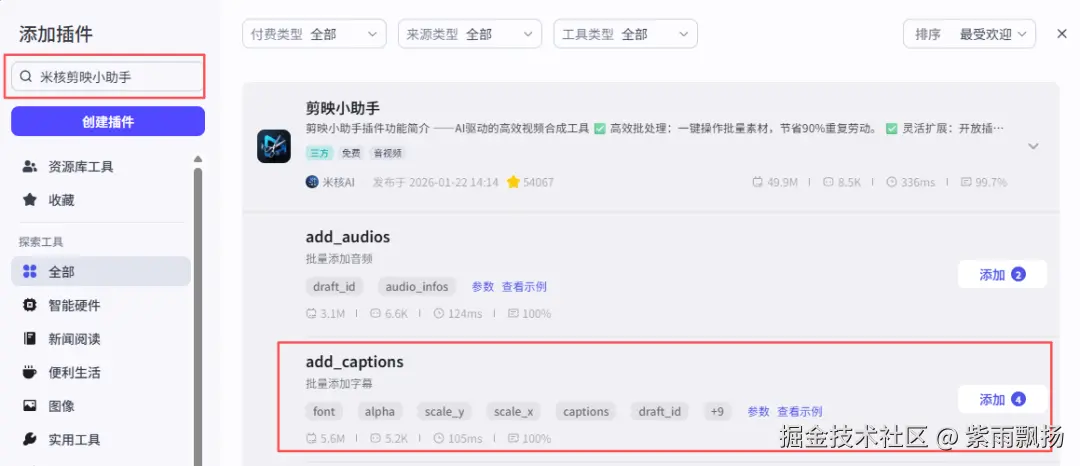Click the 免费 tag on plugin card
The width and height of the screenshot is (1080, 466).
(351, 153)
